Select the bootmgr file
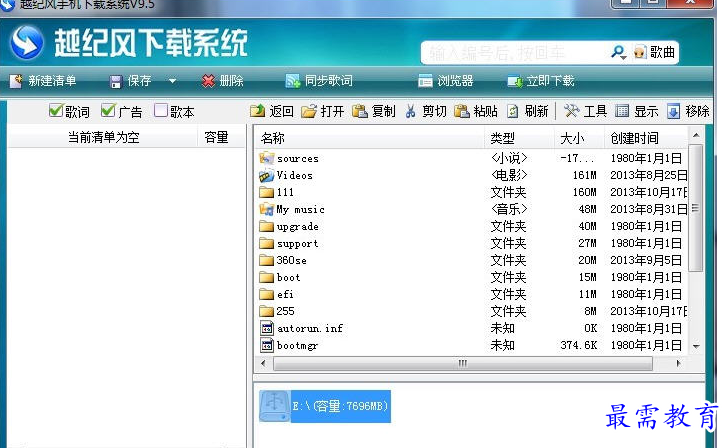 point(289,346)
